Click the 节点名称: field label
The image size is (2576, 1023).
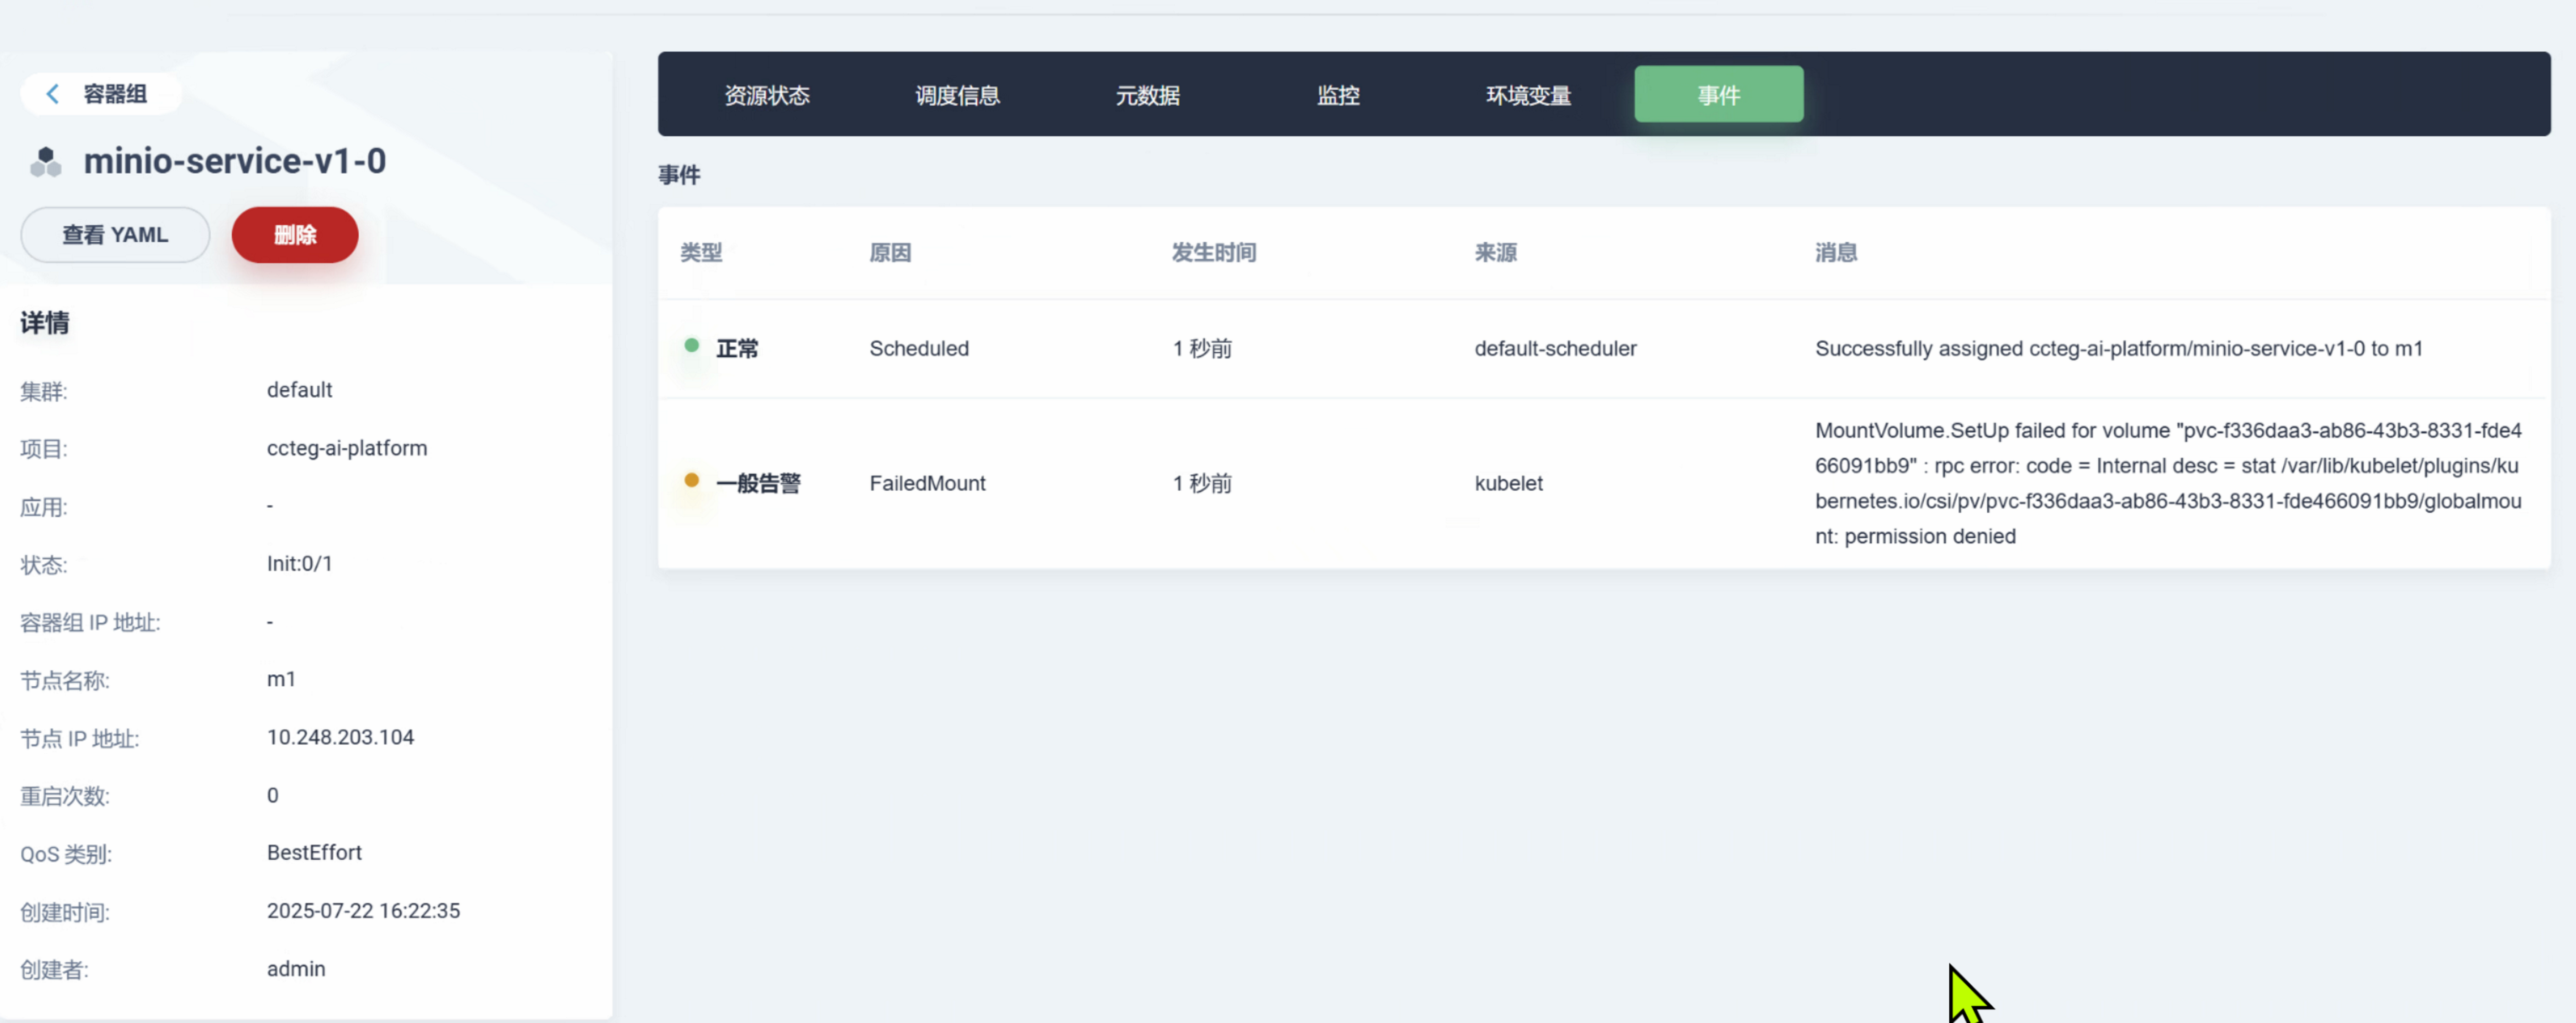(65, 681)
